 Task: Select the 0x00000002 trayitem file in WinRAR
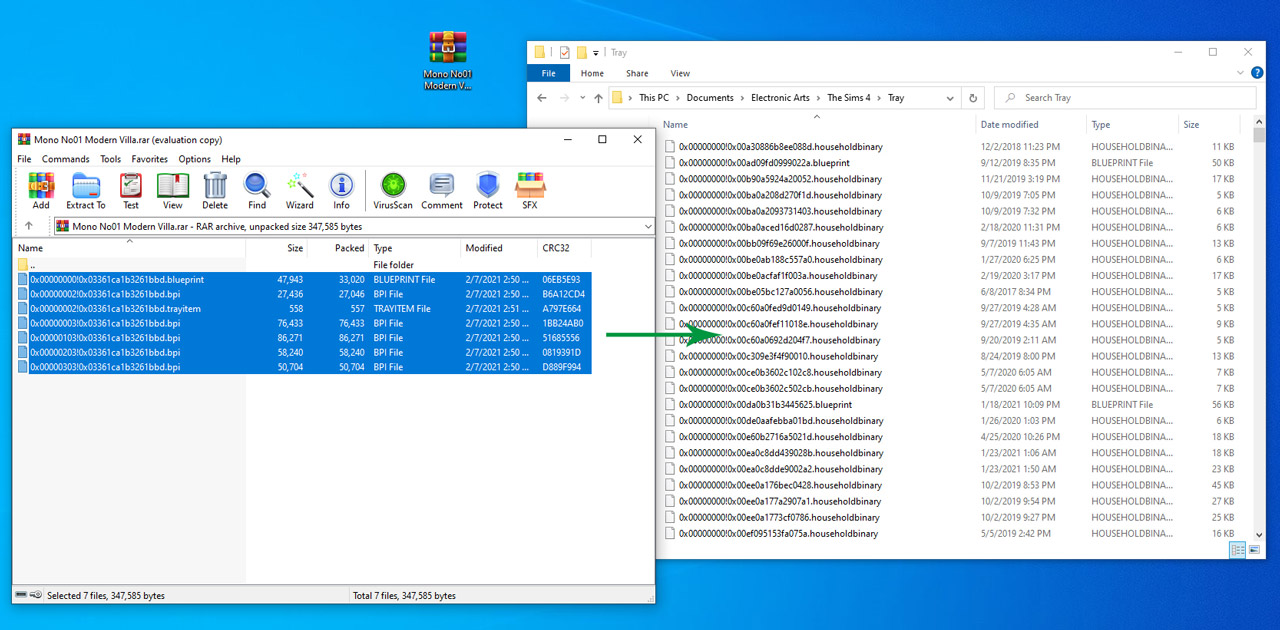pos(303,309)
